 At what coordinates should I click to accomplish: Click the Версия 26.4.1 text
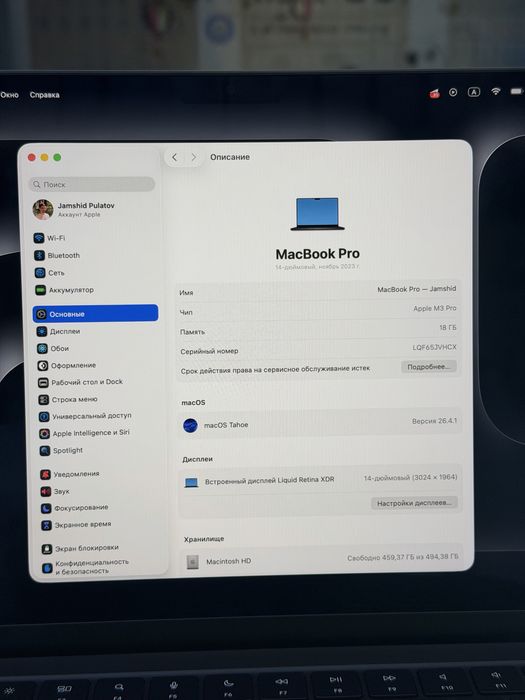click(434, 421)
